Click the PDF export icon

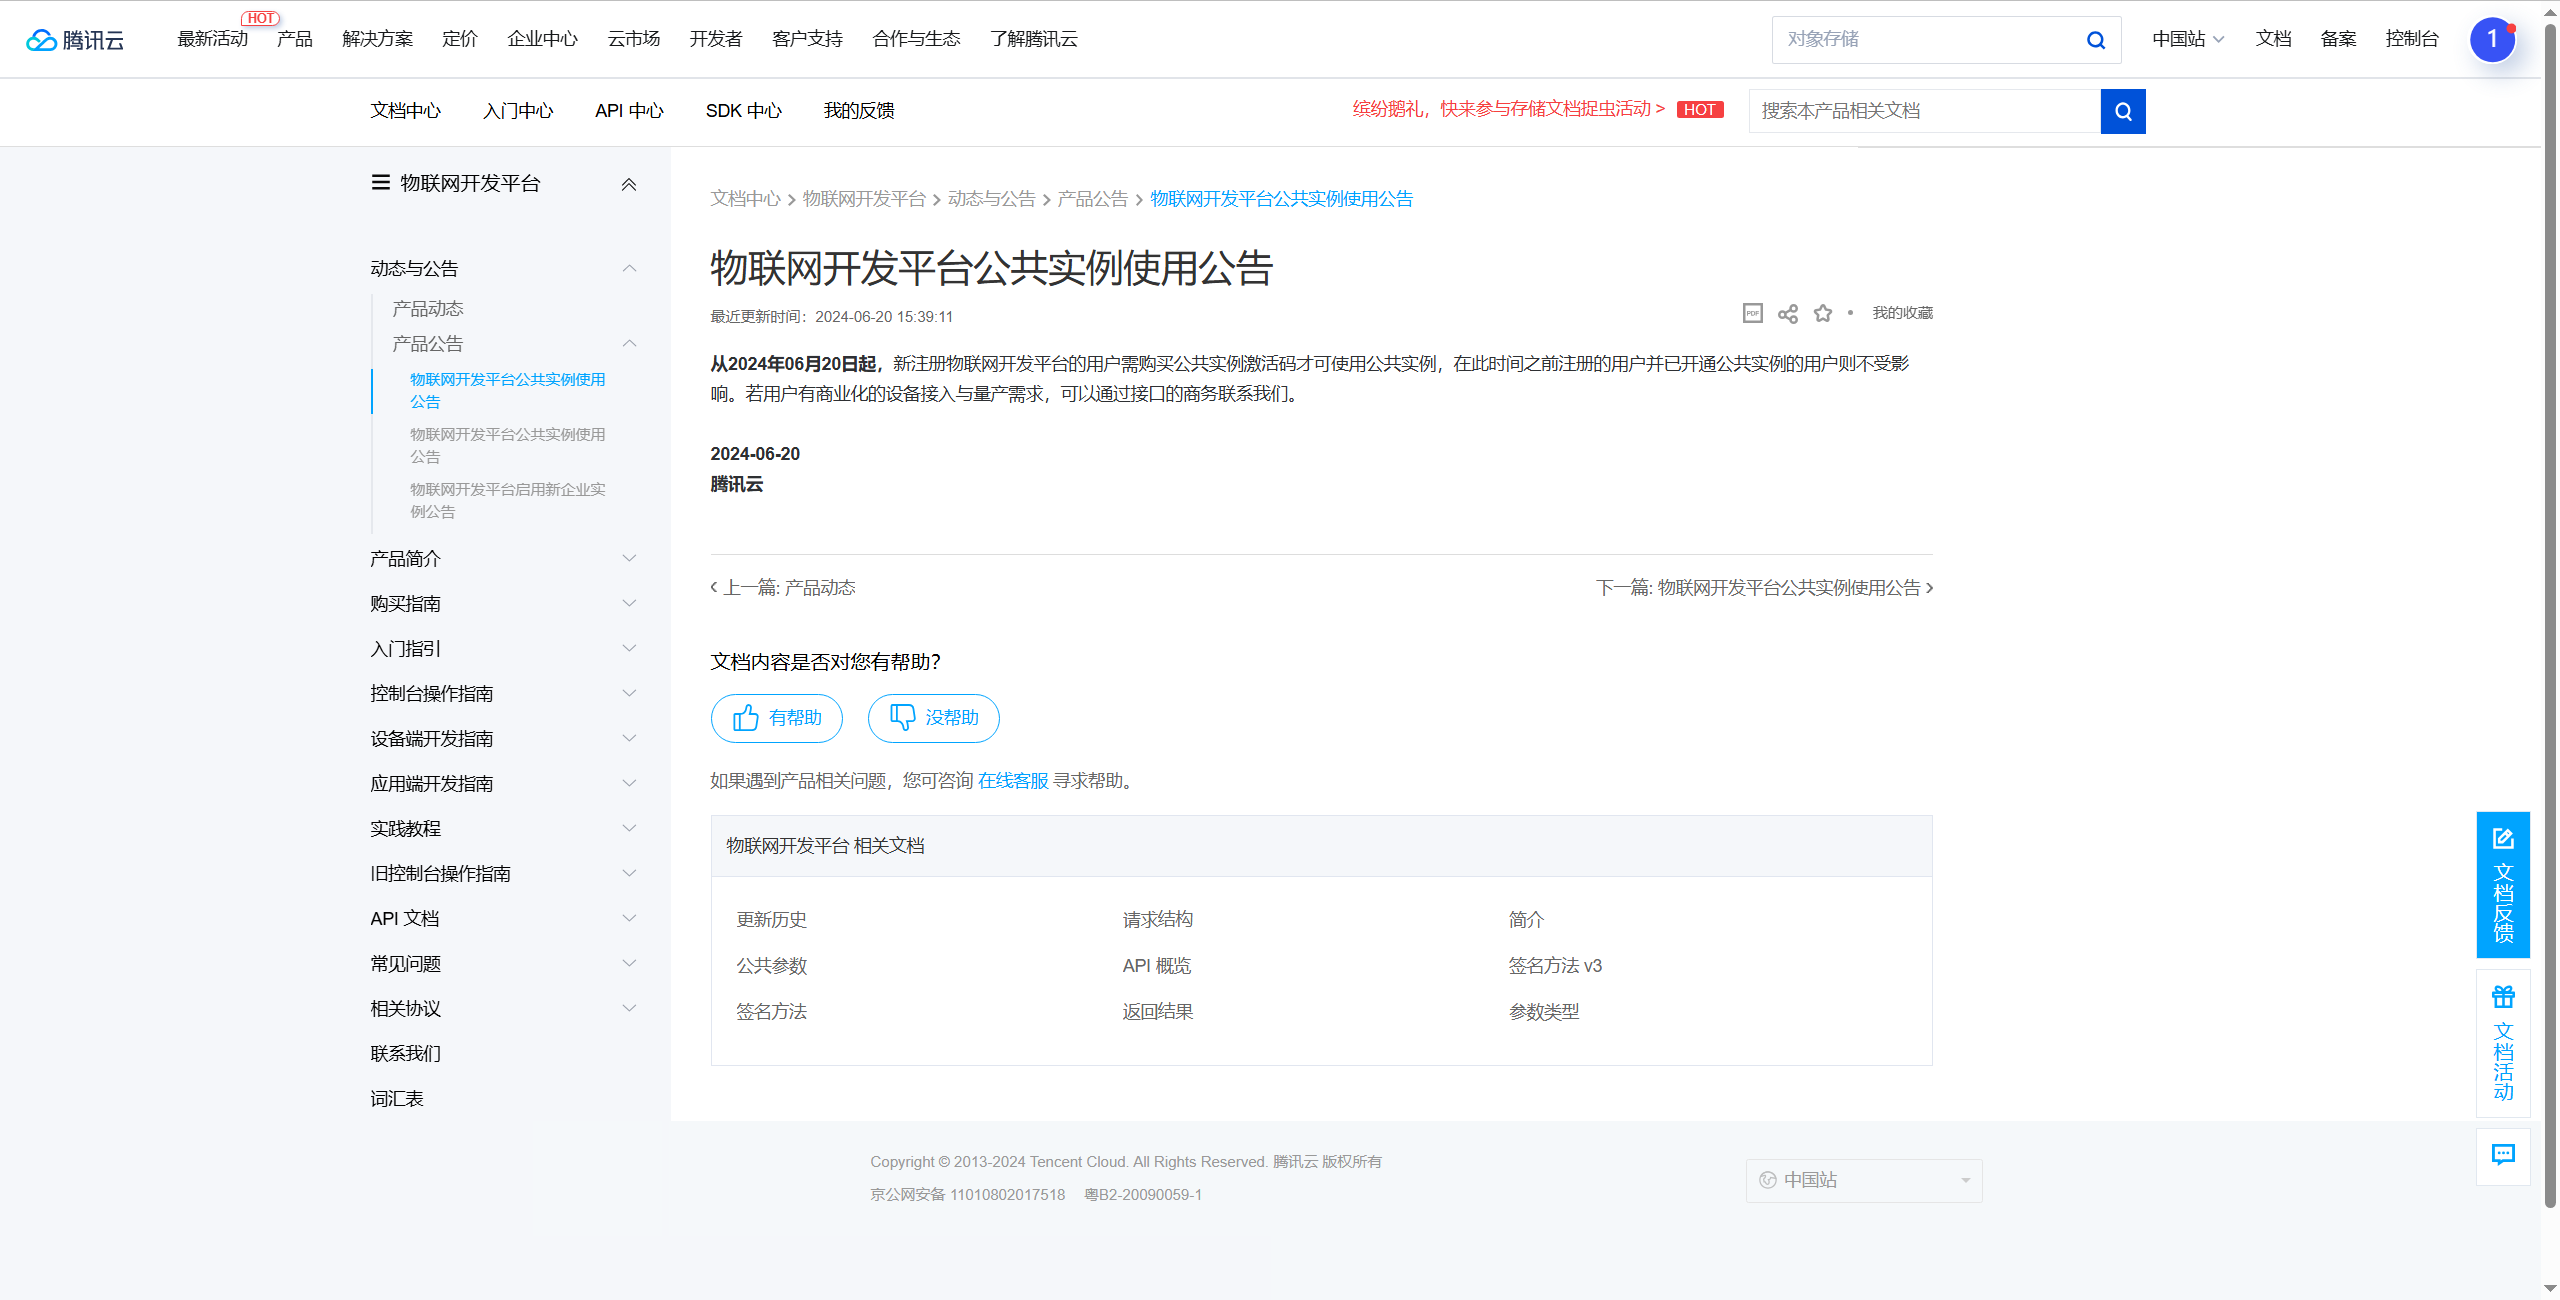click(1752, 314)
